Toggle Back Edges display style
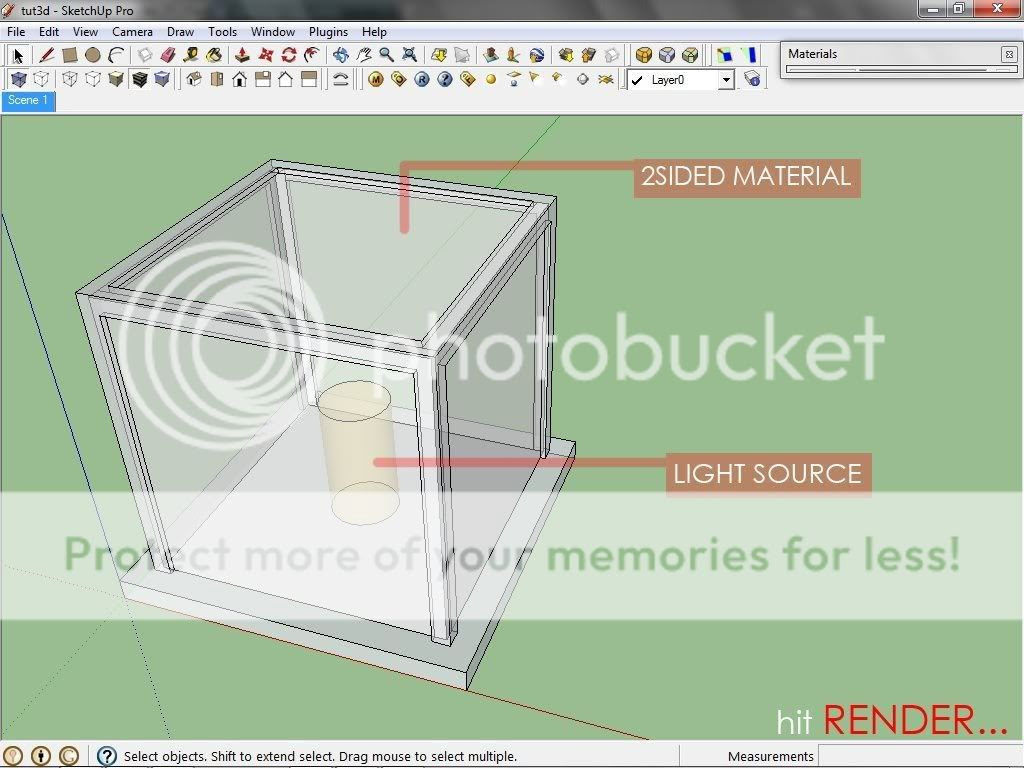The width and height of the screenshot is (1024, 768). [41, 80]
